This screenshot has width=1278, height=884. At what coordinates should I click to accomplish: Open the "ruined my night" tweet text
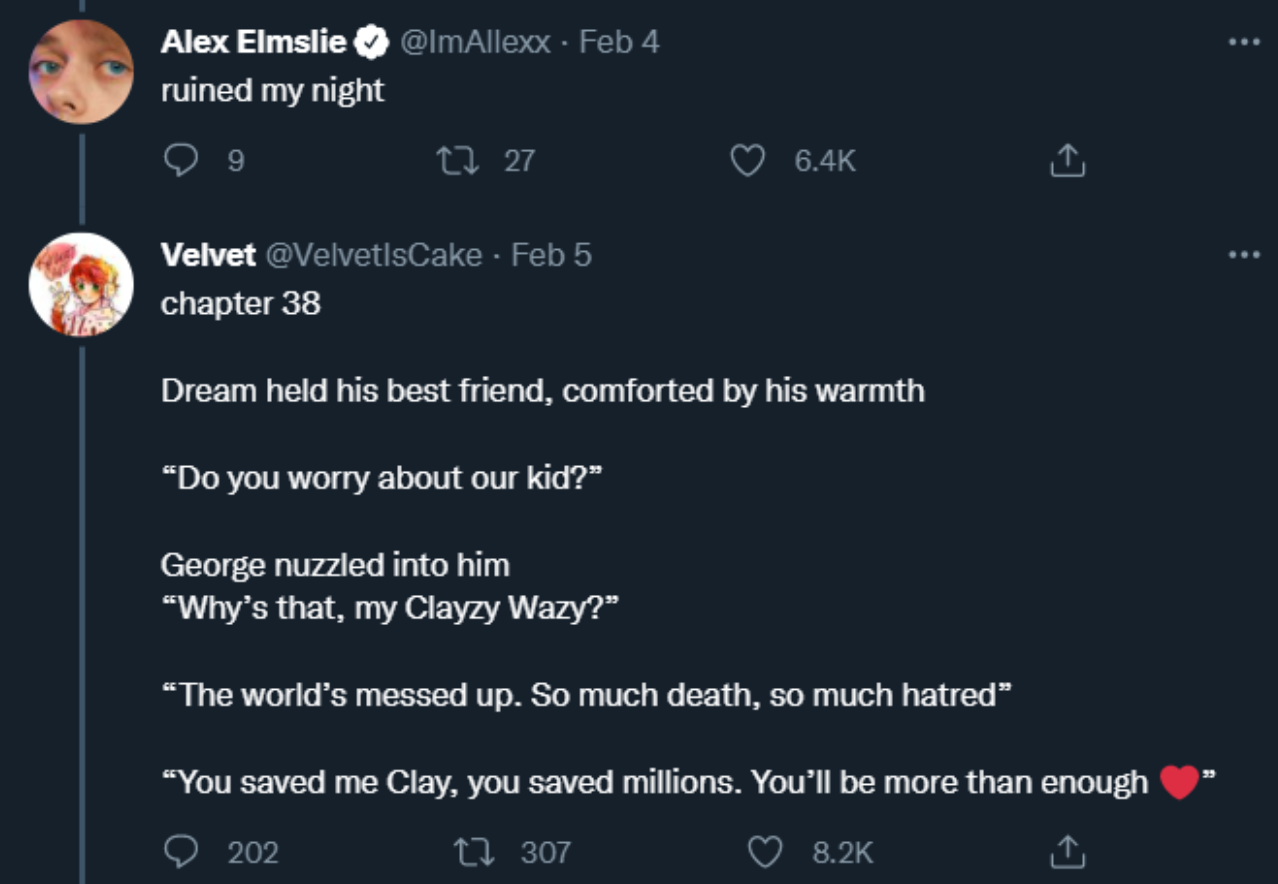[272, 90]
